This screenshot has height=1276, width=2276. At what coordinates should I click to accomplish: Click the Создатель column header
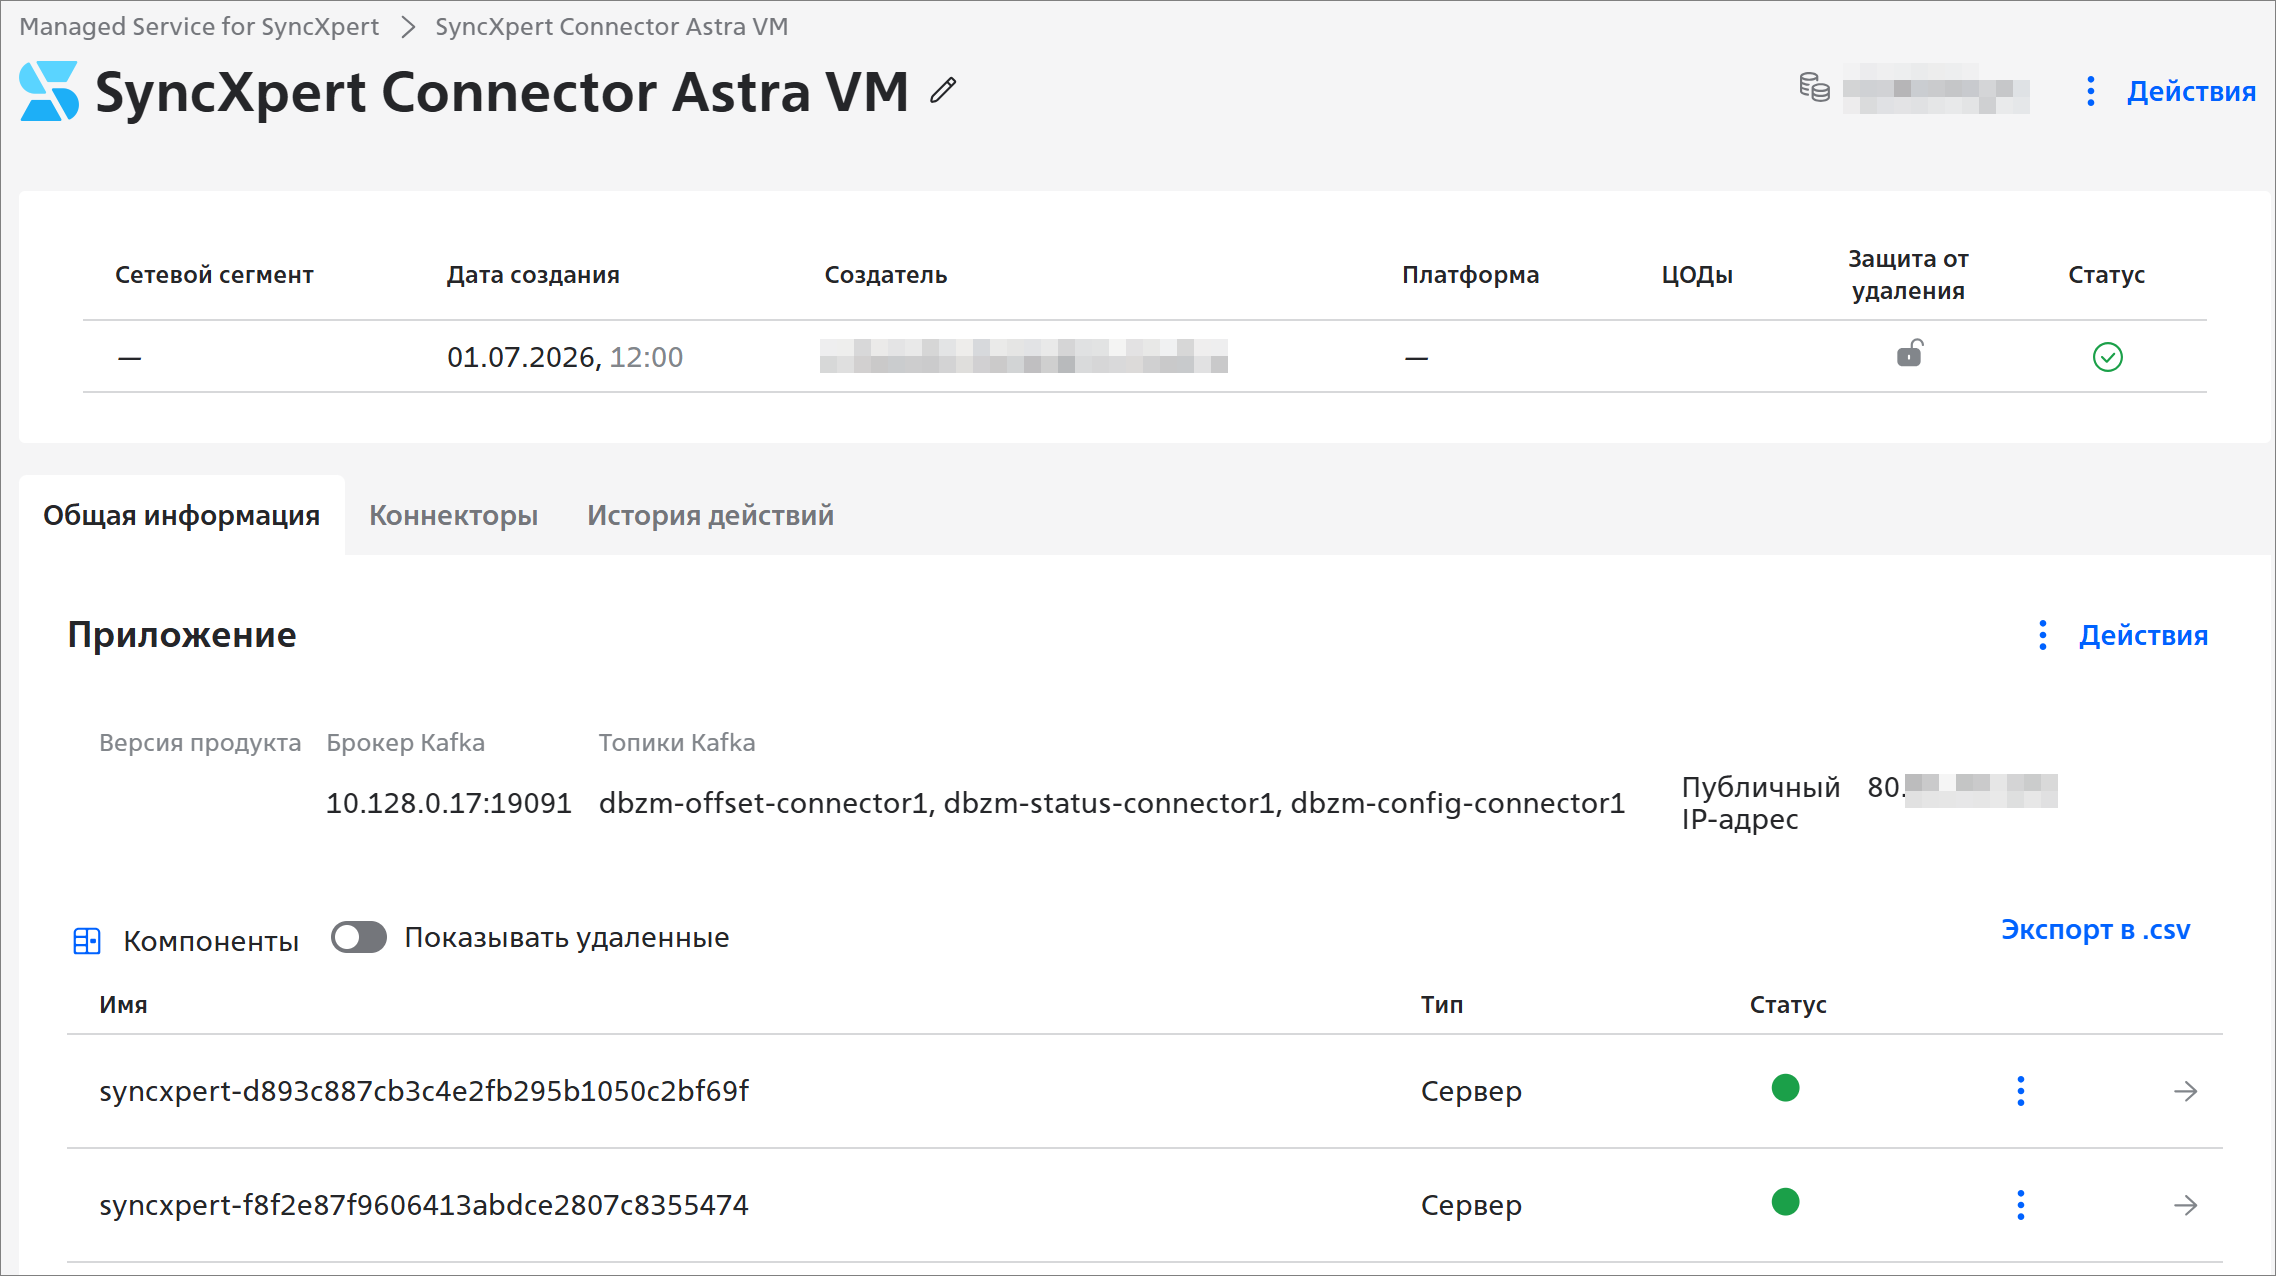tap(886, 275)
